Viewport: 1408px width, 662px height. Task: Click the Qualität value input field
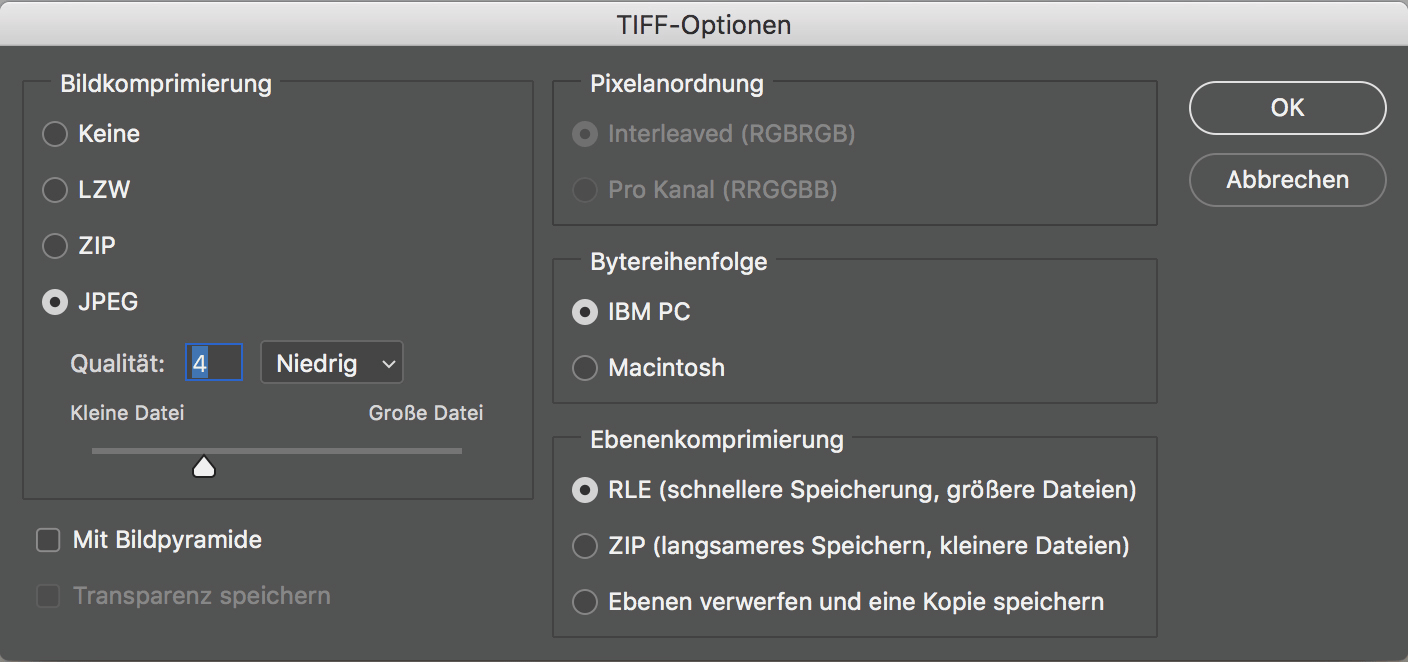tap(213, 362)
